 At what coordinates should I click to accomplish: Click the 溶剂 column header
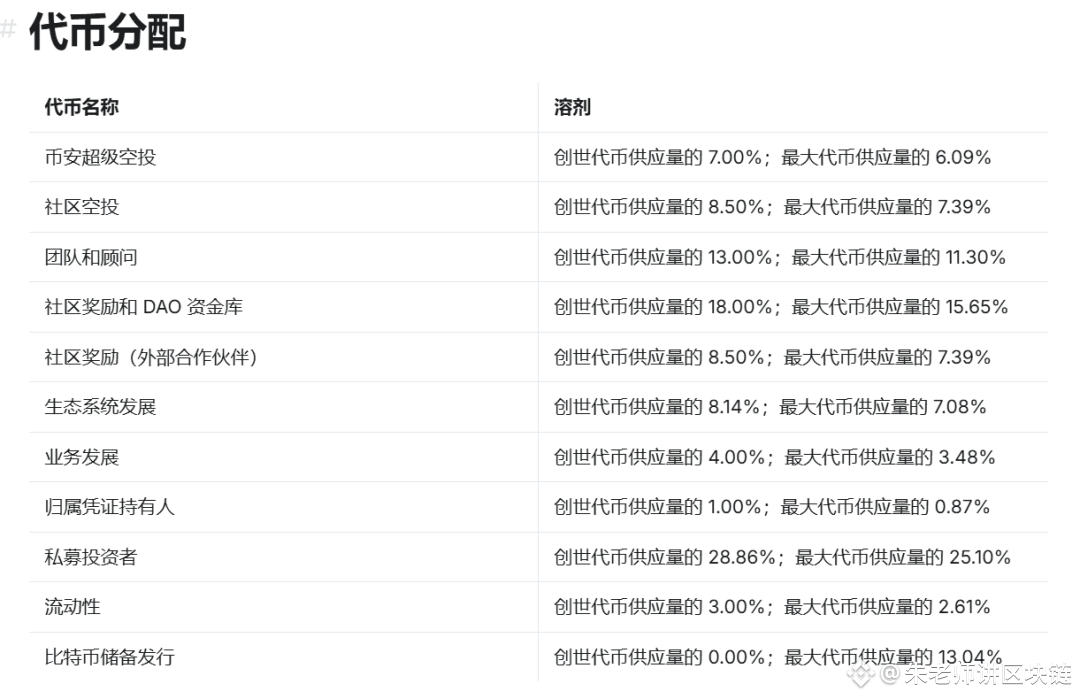point(572,107)
